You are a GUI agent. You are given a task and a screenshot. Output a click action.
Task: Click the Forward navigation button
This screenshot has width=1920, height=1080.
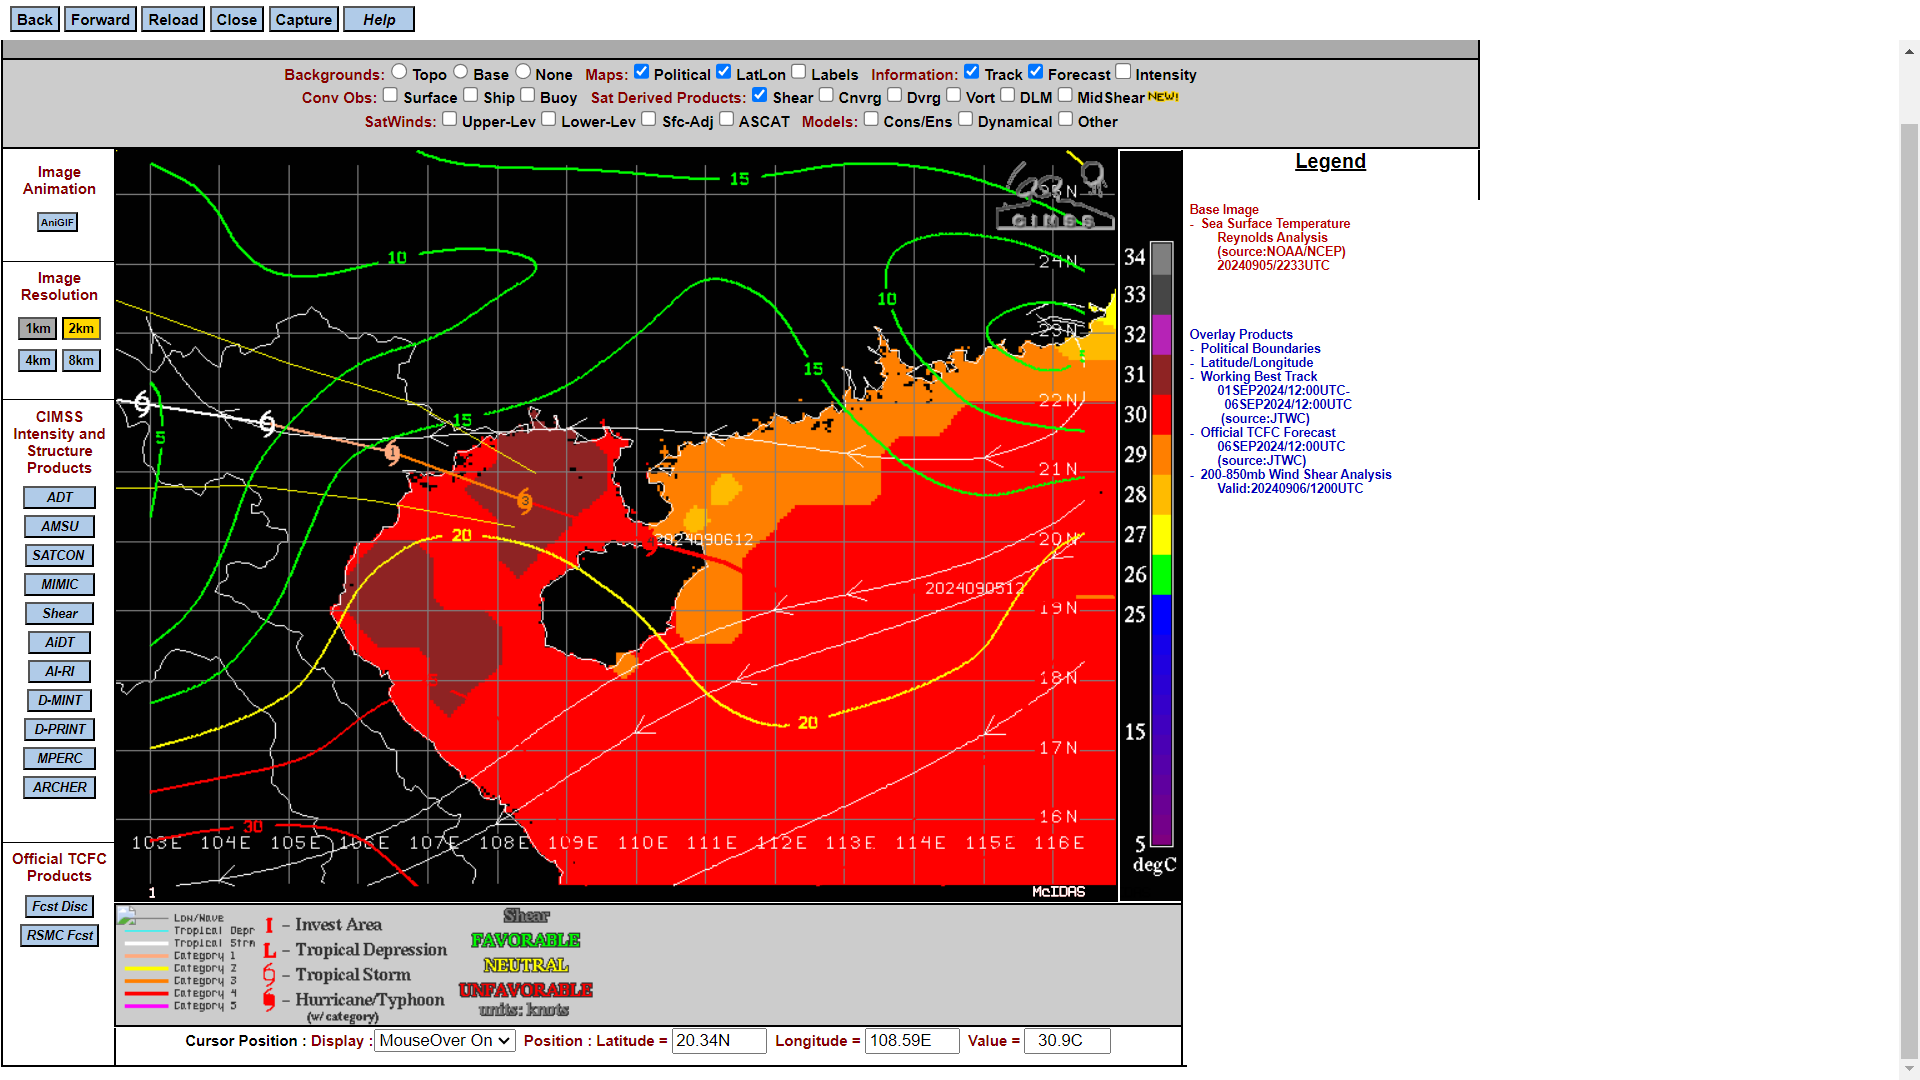coord(100,19)
